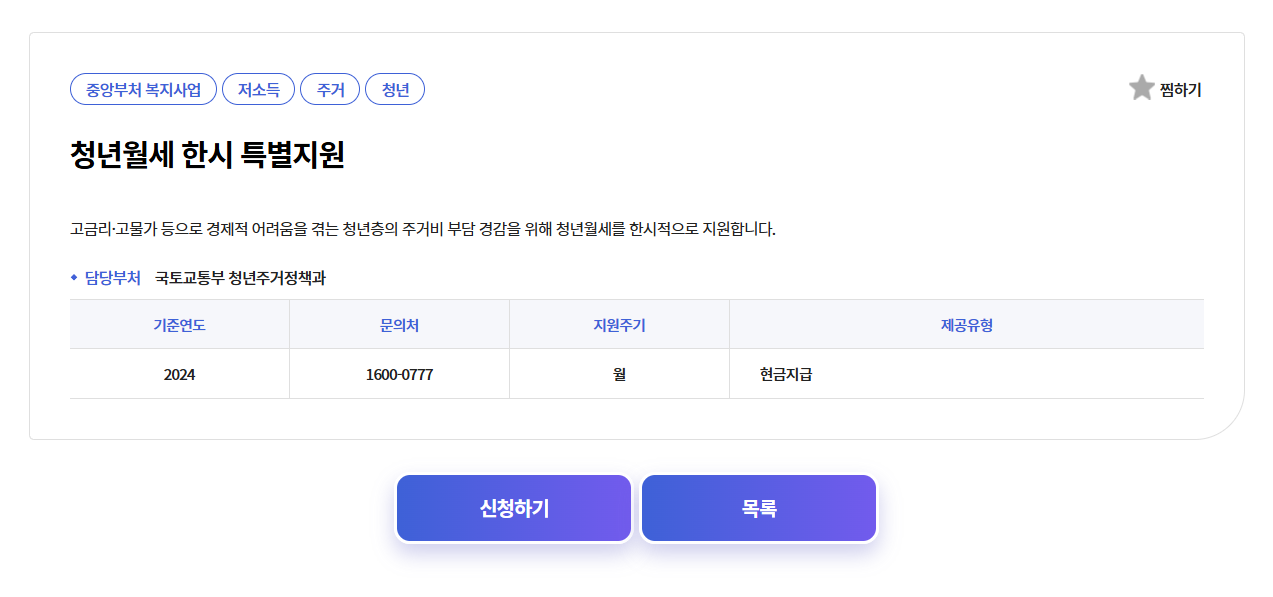Select the 주거 category tag
The height and width of the screenshot is (597, 1273).
click(330, 89)
